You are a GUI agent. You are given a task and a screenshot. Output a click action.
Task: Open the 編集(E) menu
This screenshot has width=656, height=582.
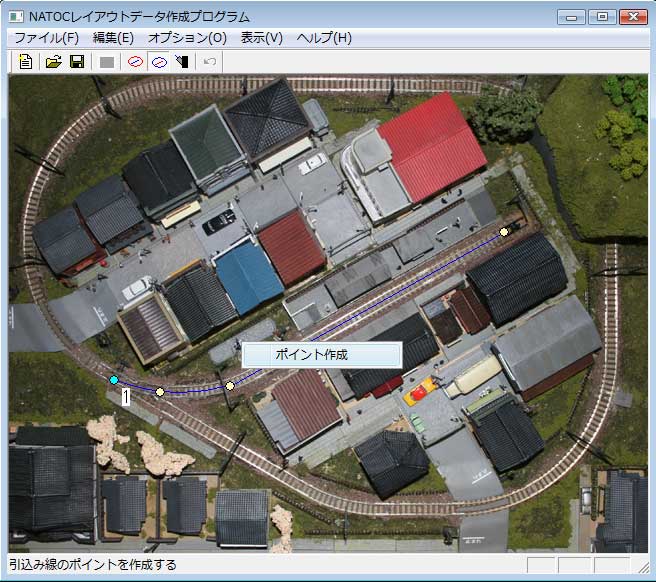coord(113,38)
